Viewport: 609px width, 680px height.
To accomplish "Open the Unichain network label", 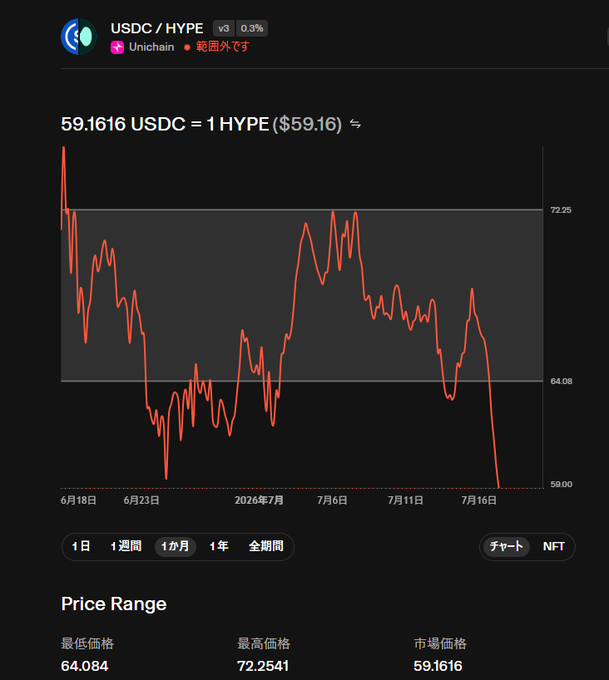I will [x=151, y=47].
